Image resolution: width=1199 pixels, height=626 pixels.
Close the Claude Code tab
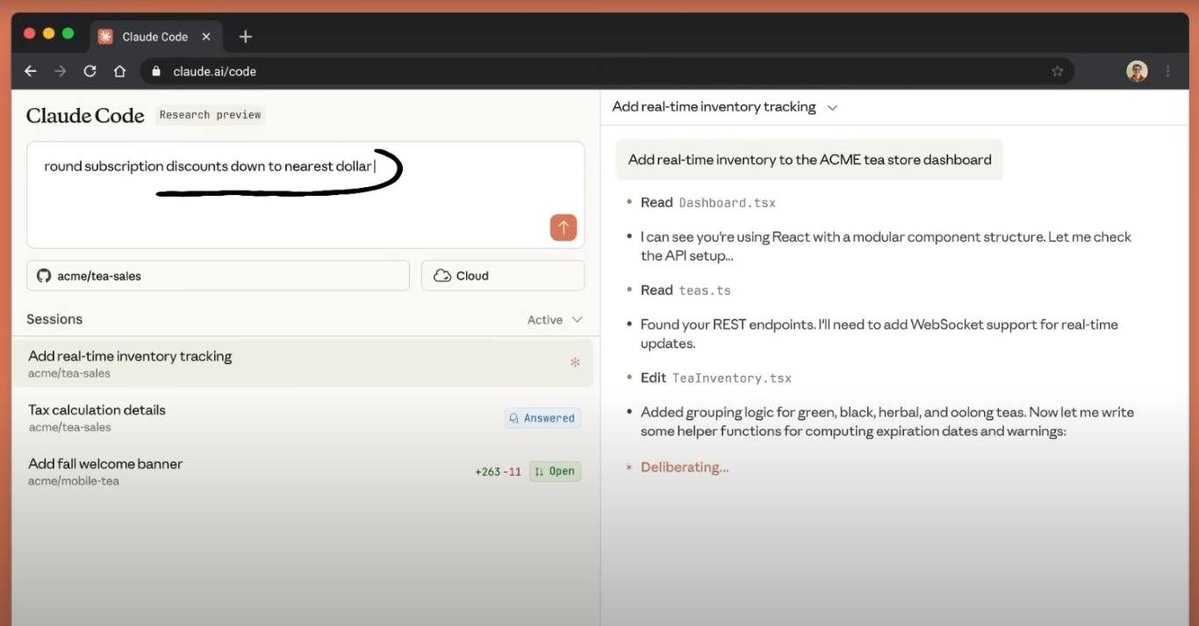coord(206,37)
